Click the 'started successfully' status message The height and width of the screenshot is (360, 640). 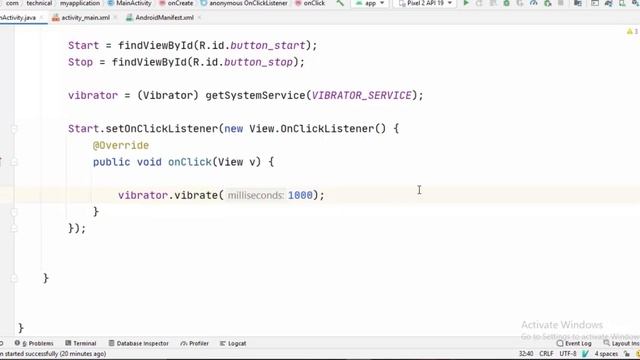[x=53, y=353]
